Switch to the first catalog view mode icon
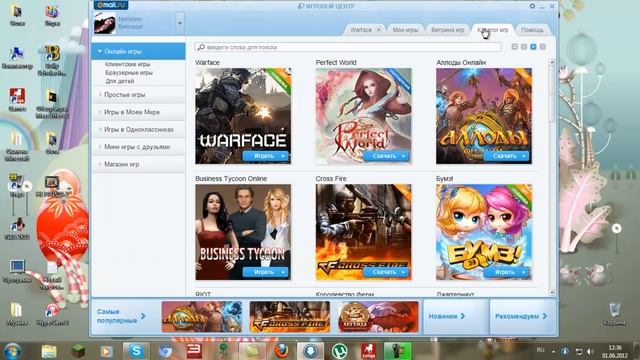Viewport: 640px width, 360px height. coord(515,47)
